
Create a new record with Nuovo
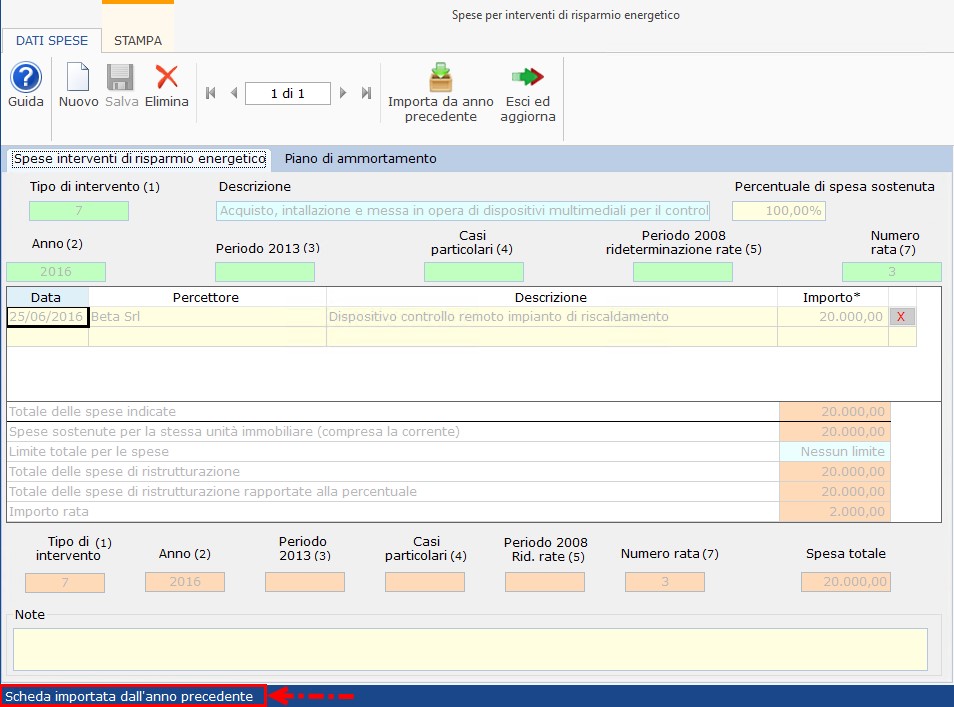tap(78, 85)
